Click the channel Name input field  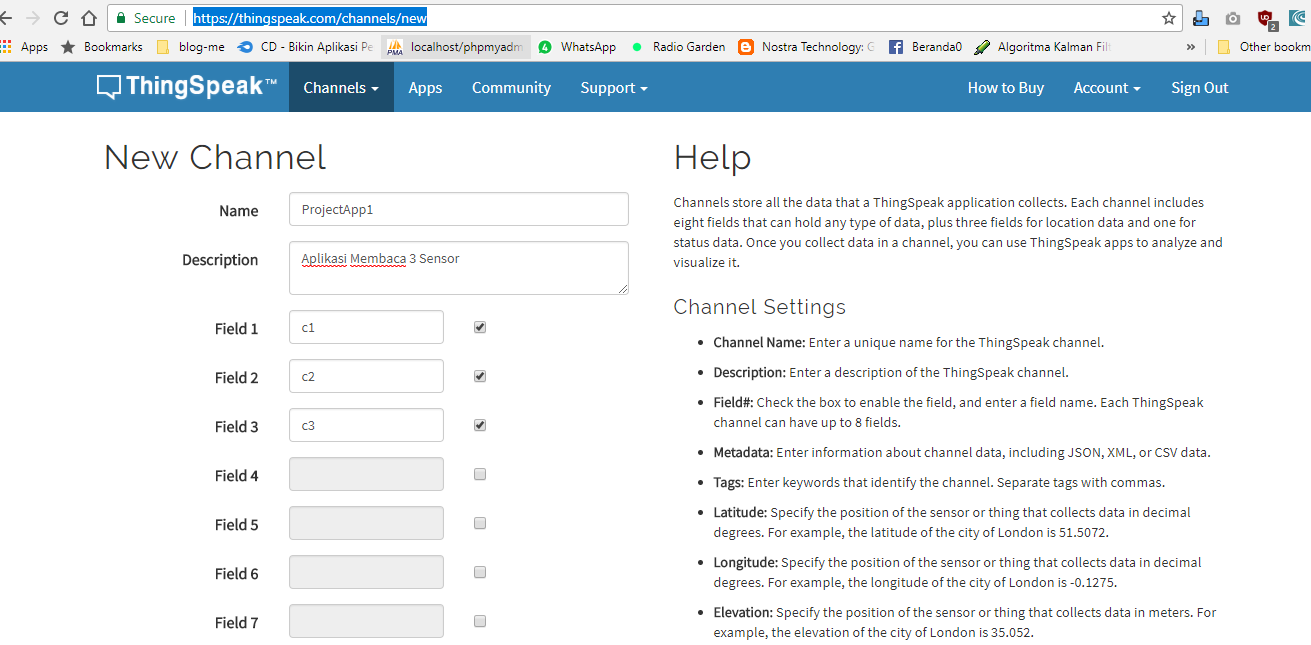click(459, 209)
